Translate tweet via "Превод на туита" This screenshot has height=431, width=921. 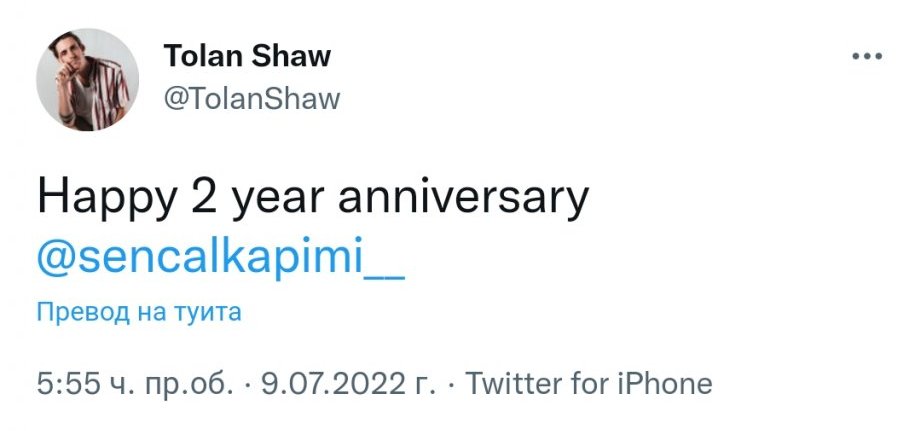(139, 312)
